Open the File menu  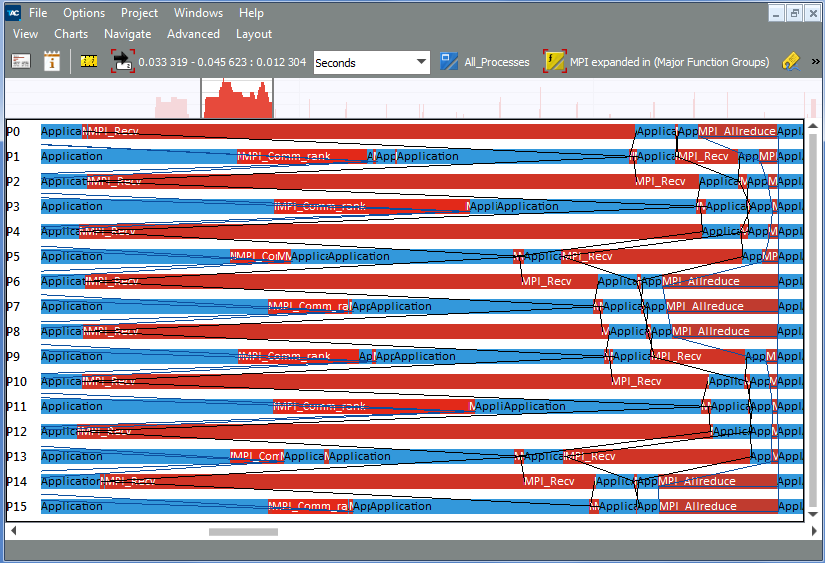click(37, 13)
